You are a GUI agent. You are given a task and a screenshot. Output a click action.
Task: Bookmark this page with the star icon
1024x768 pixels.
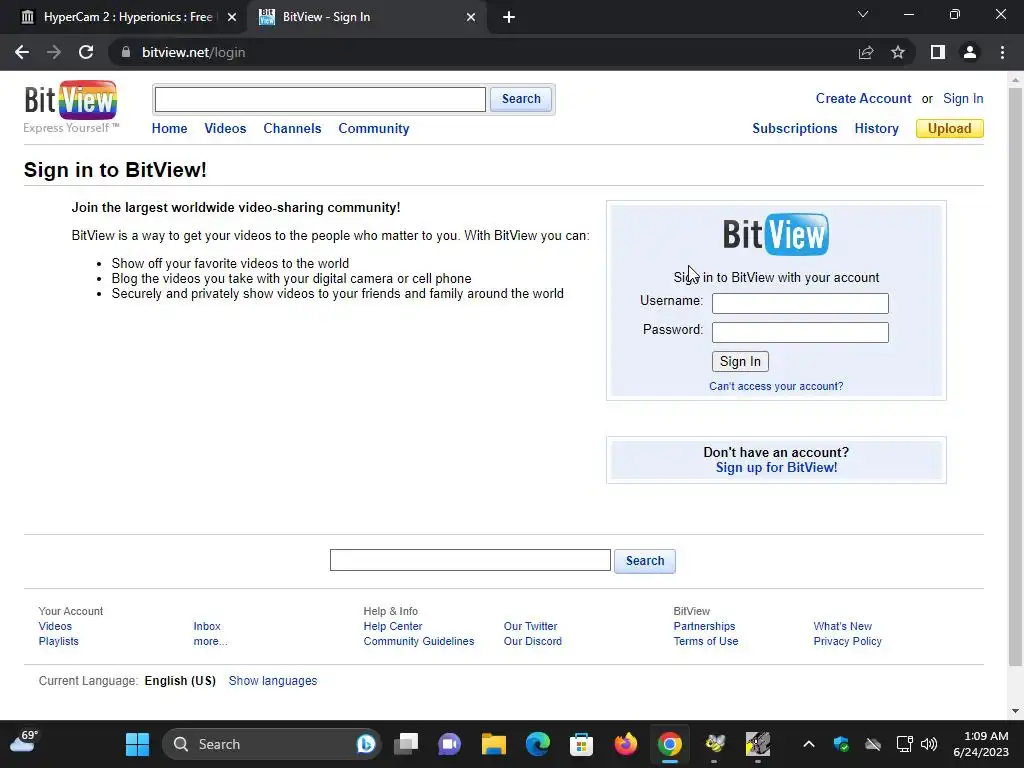coord(898,52)
